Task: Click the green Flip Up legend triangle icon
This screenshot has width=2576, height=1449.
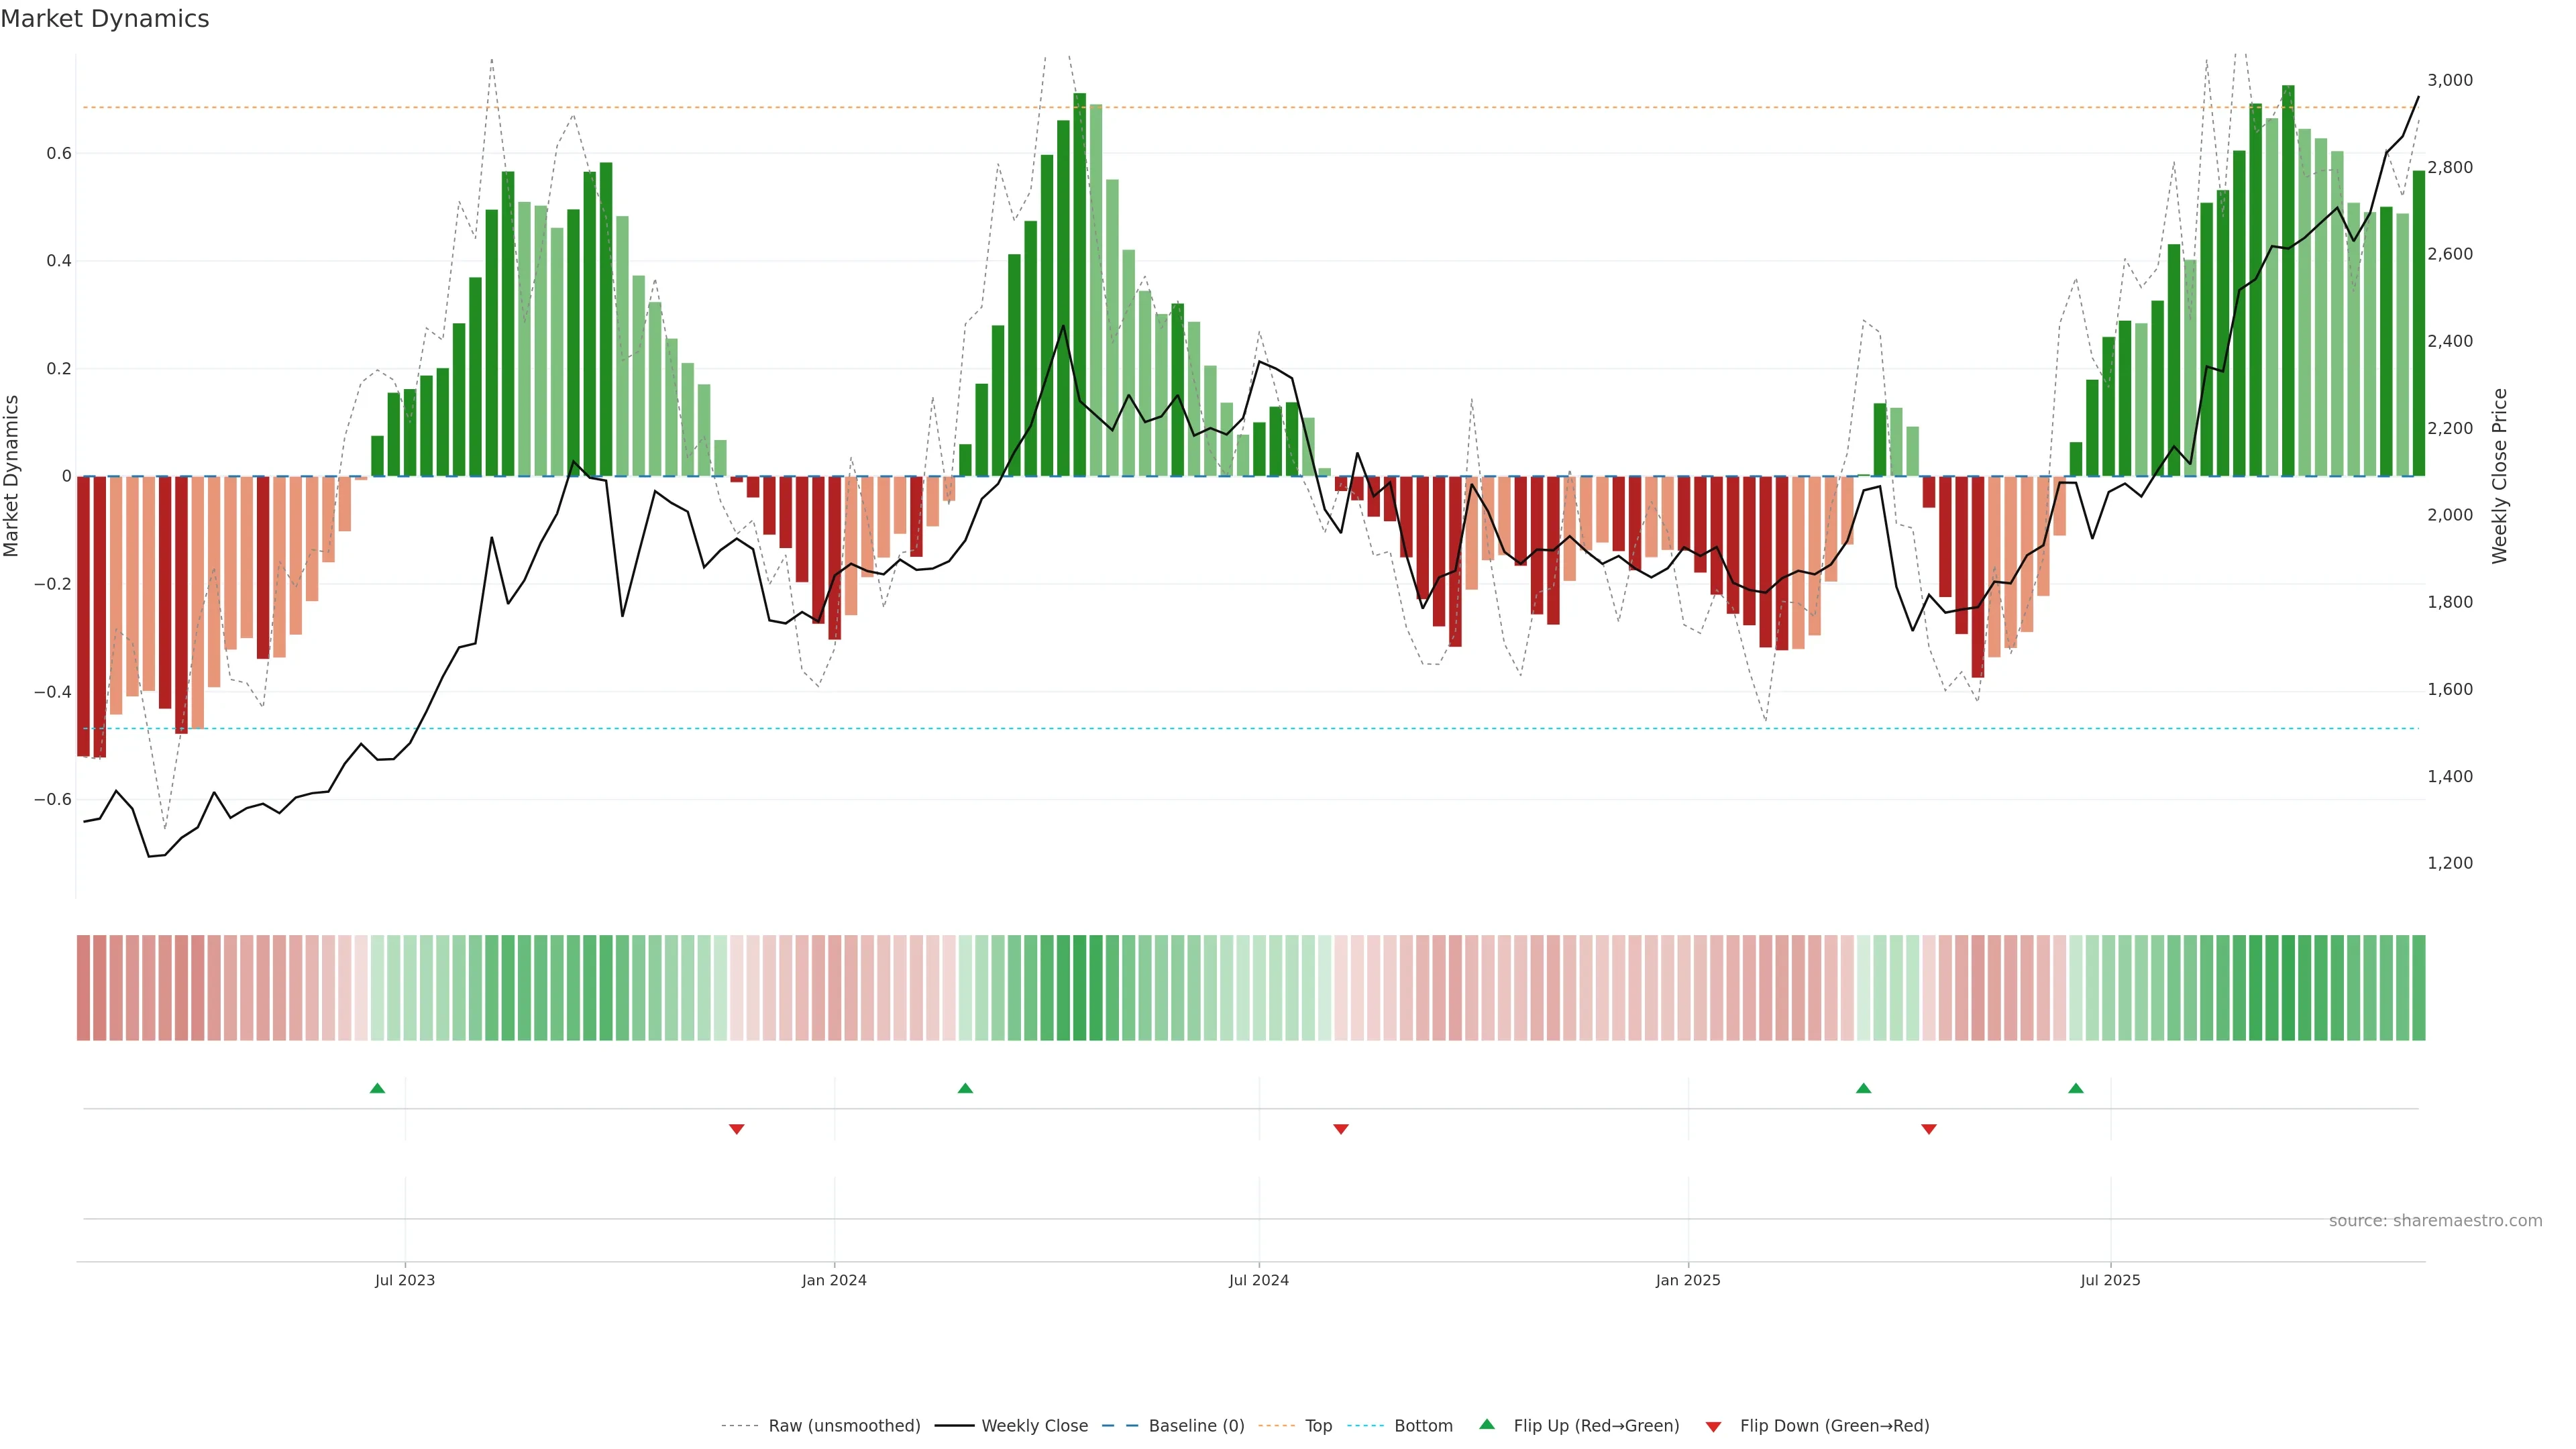Action: (x=1487, y=1424)
